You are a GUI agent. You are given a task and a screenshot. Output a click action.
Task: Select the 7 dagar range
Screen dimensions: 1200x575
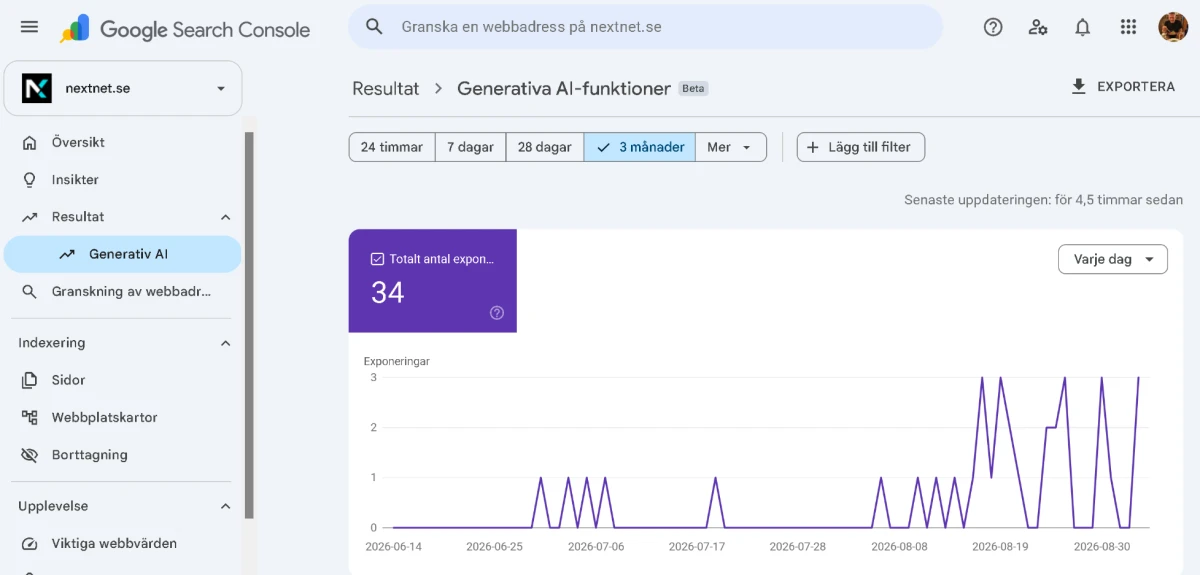(470, 147)
